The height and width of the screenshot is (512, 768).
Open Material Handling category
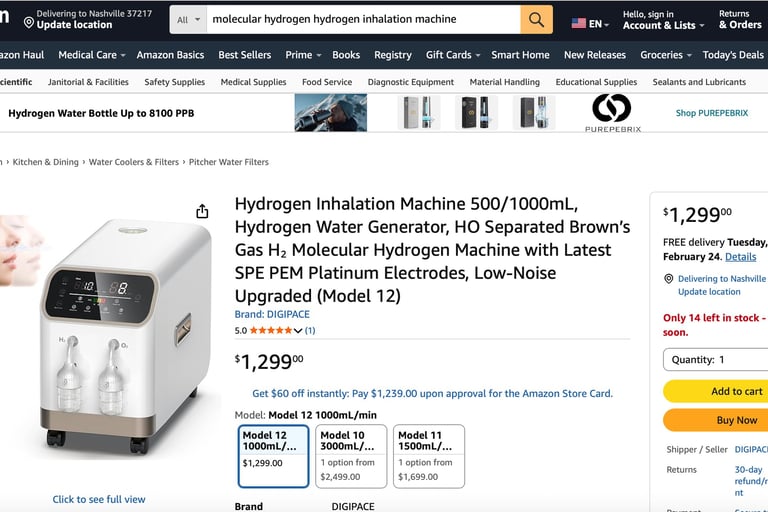tap(504, 82)
